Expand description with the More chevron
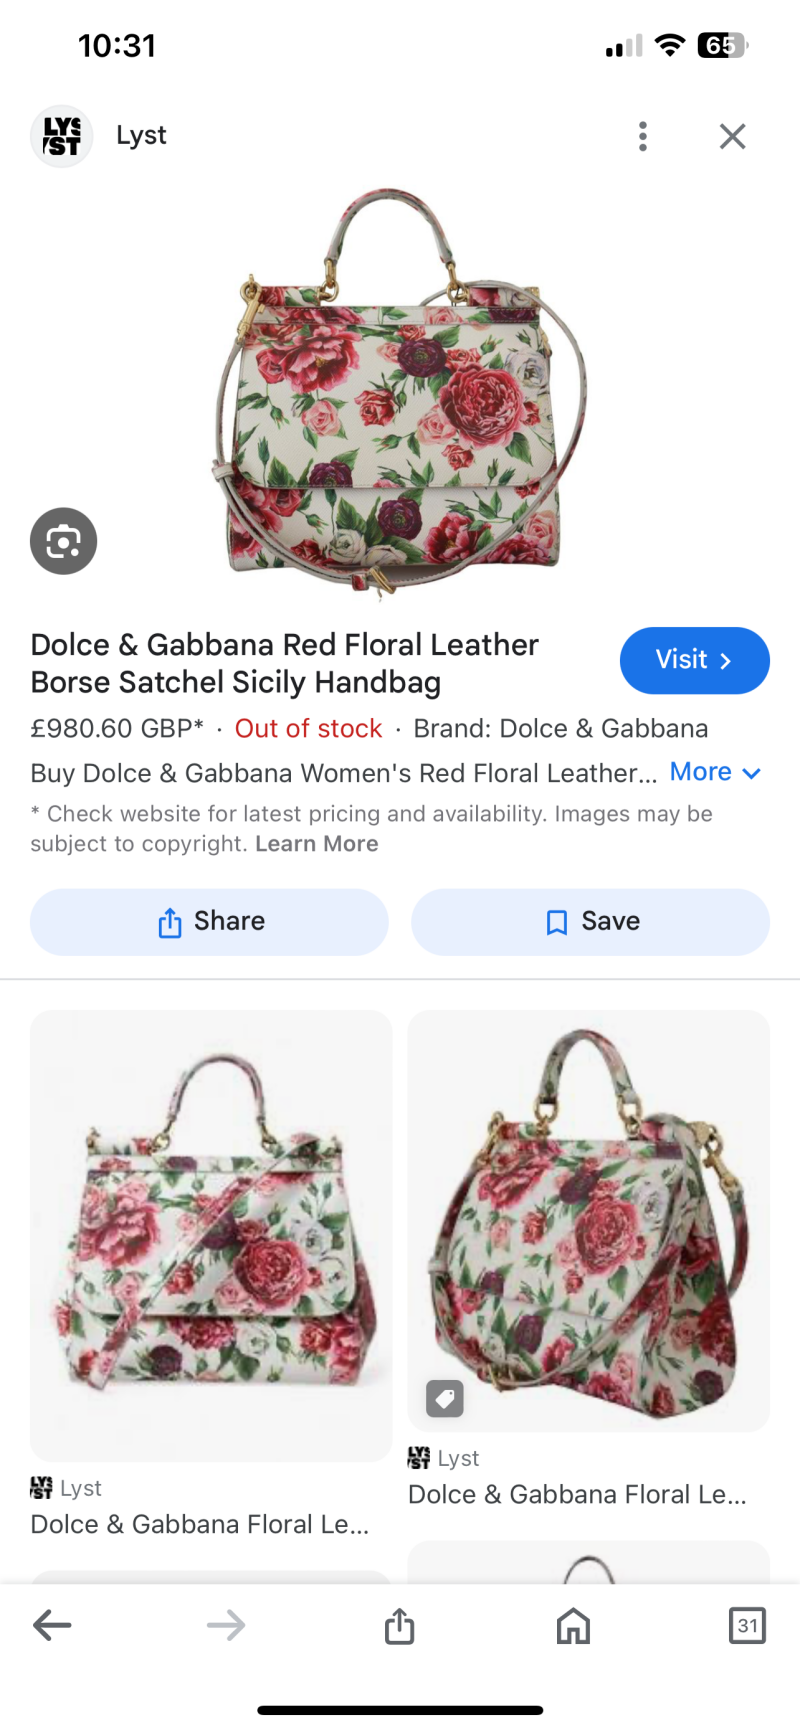The image size is (800, 1730). [716, 772]
